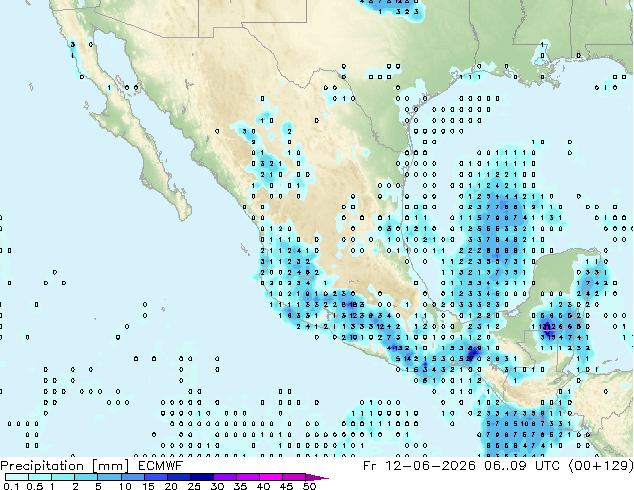Click the "27" precipitation value on the map
This screenshot has height=490, width=634.
470,358
